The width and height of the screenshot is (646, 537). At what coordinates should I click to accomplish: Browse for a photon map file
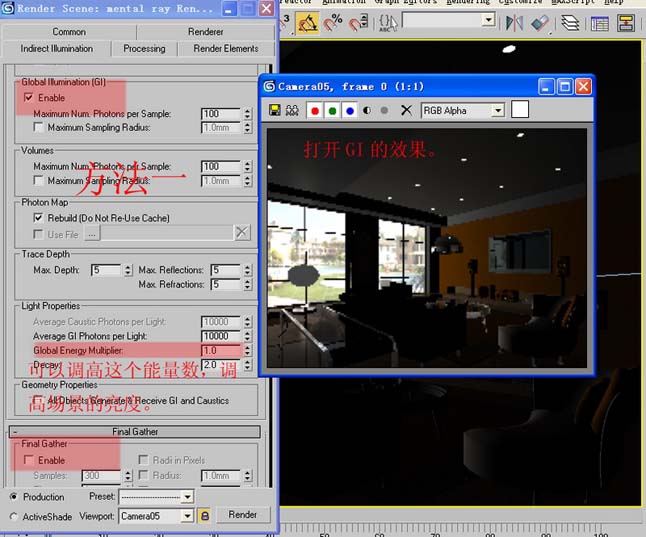pyautogui.click(x=92, y=234)
